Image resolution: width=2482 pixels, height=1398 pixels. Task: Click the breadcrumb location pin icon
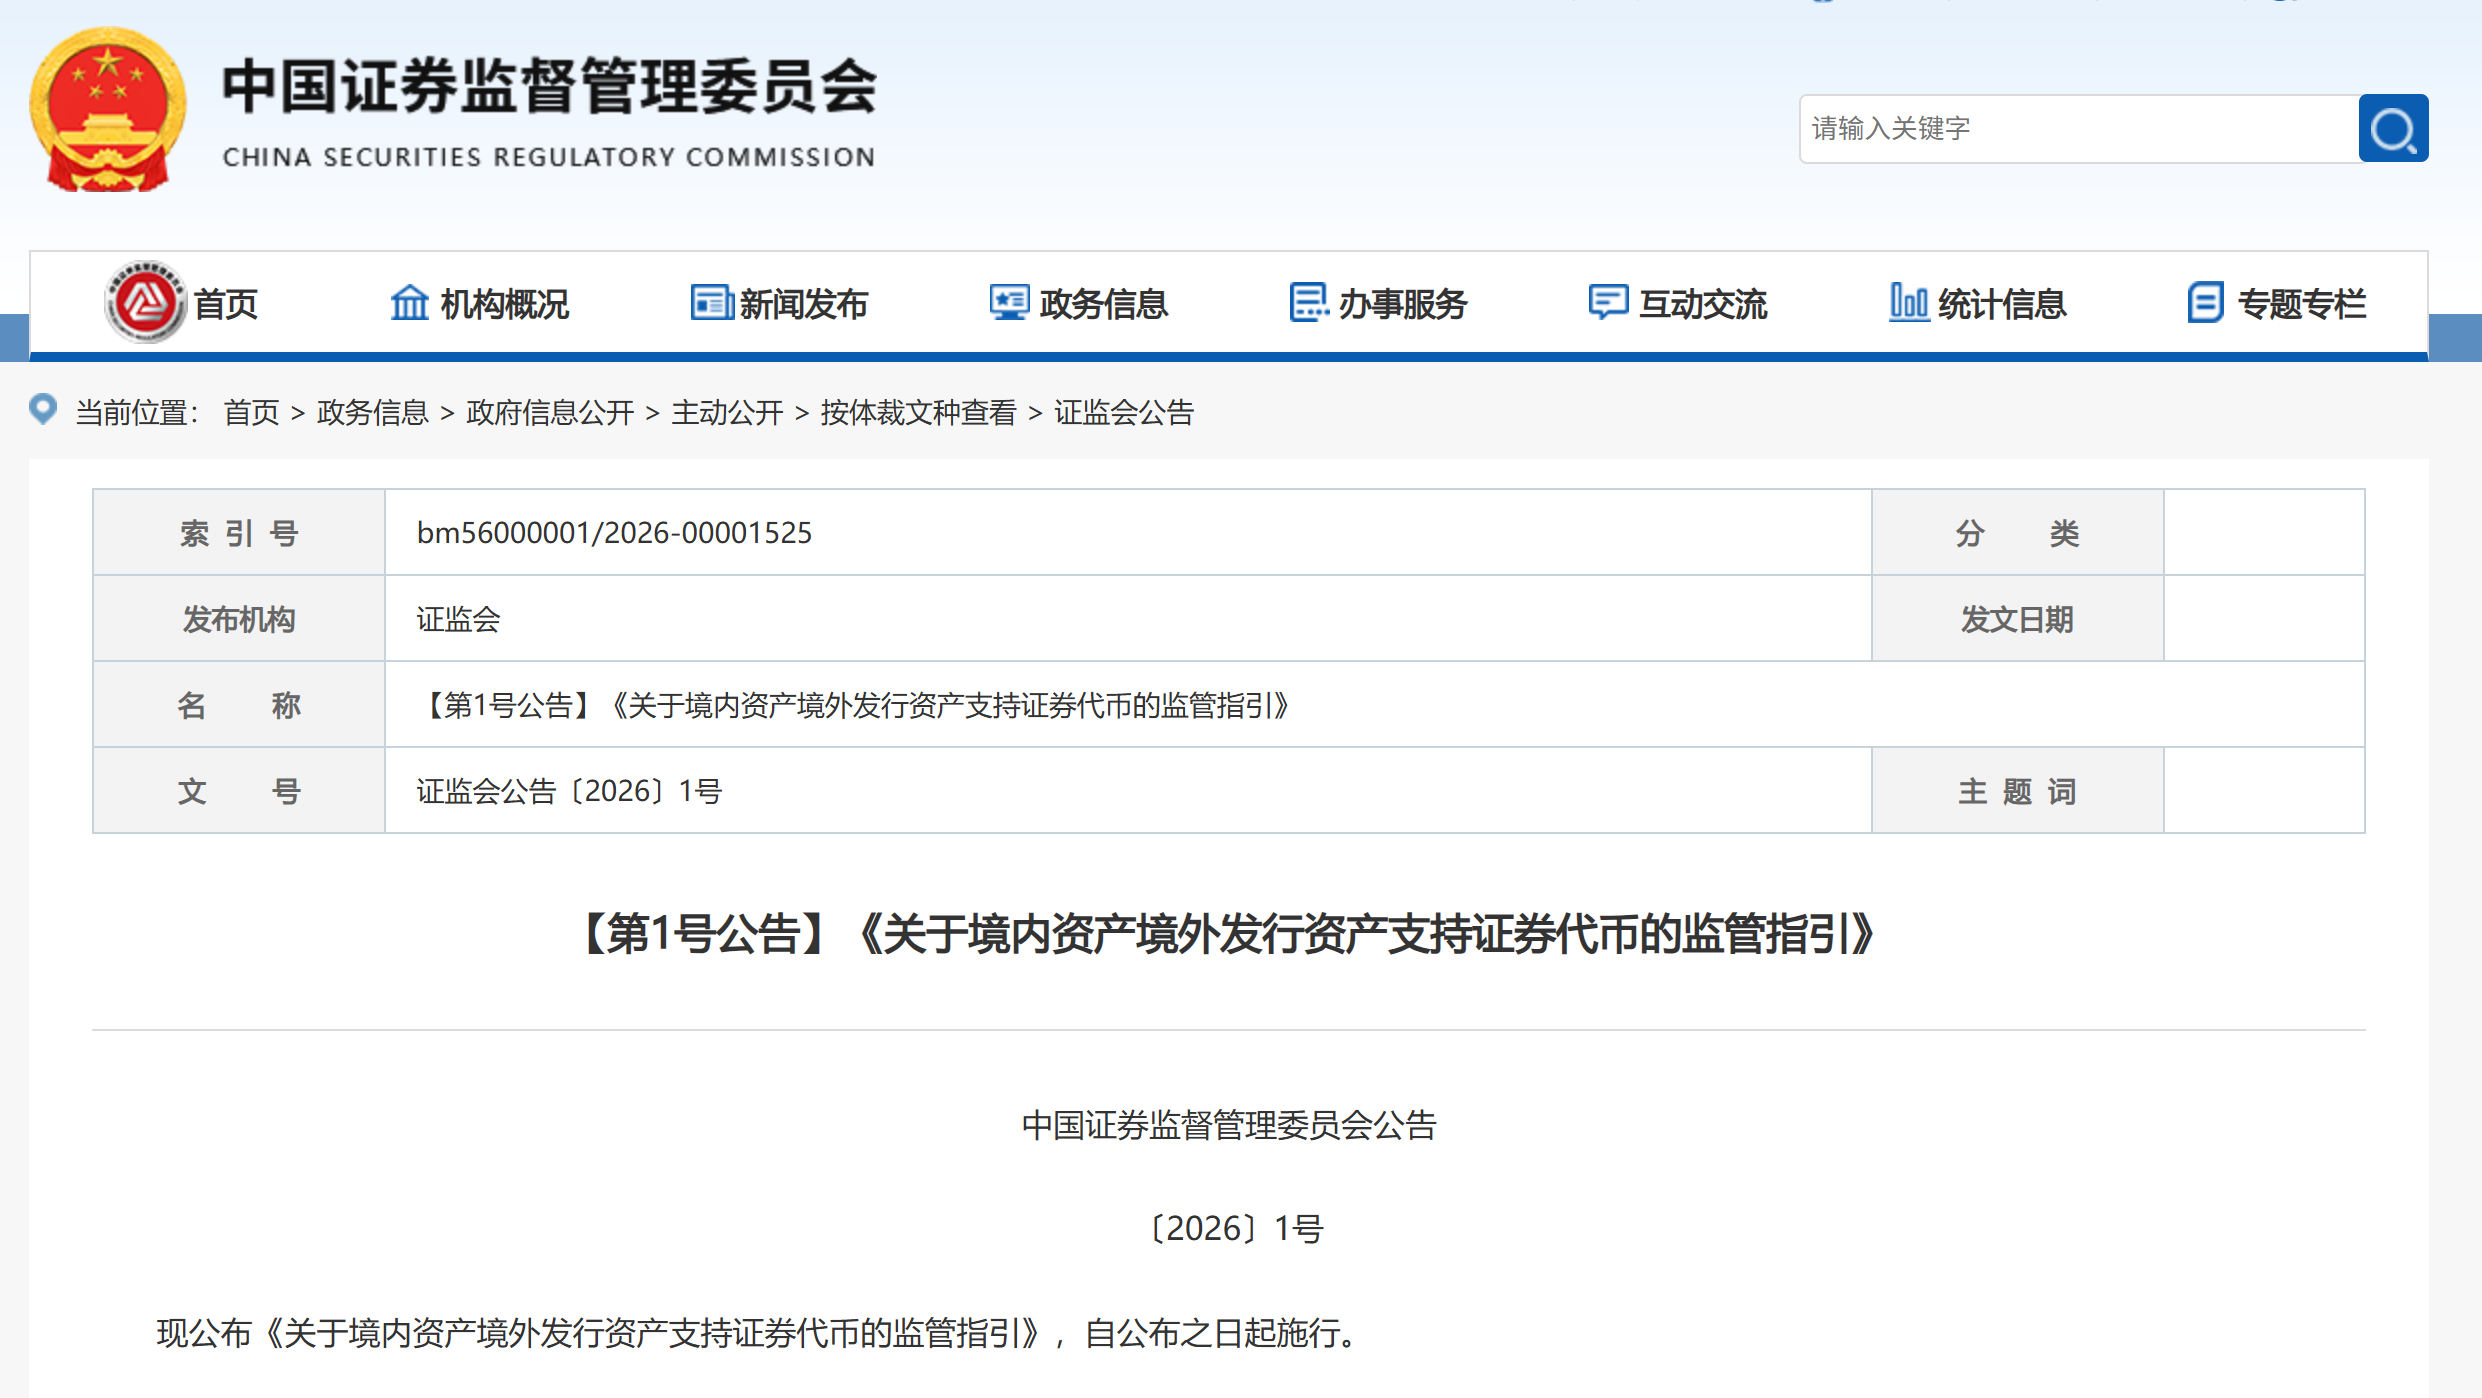(43, 409)
